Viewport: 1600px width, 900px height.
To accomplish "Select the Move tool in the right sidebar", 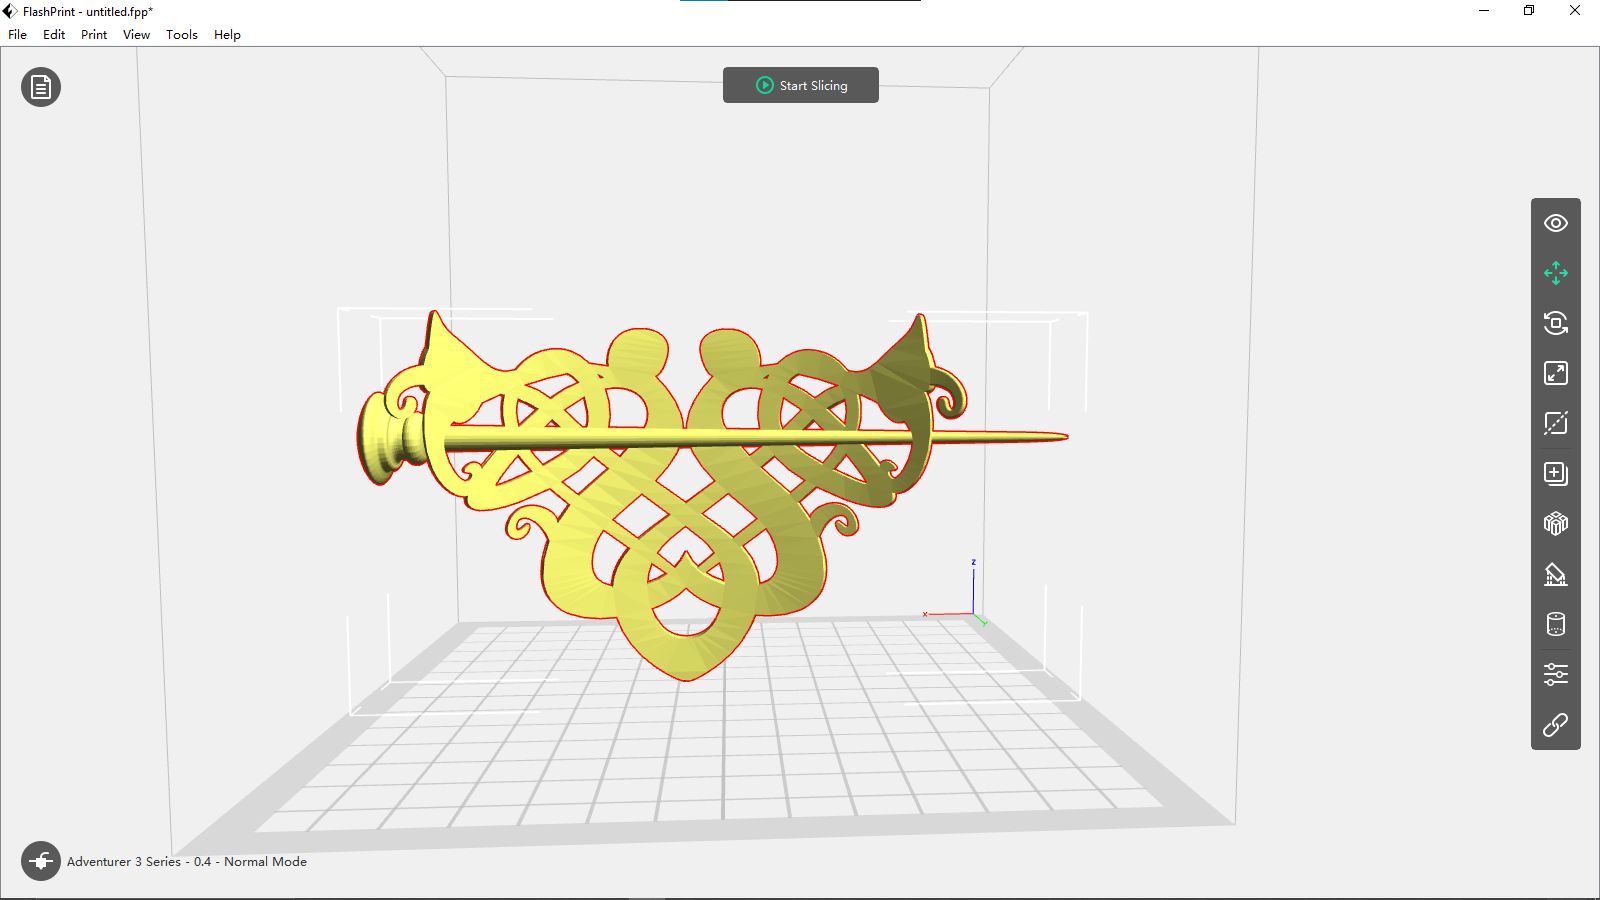I will (1556, 273).
